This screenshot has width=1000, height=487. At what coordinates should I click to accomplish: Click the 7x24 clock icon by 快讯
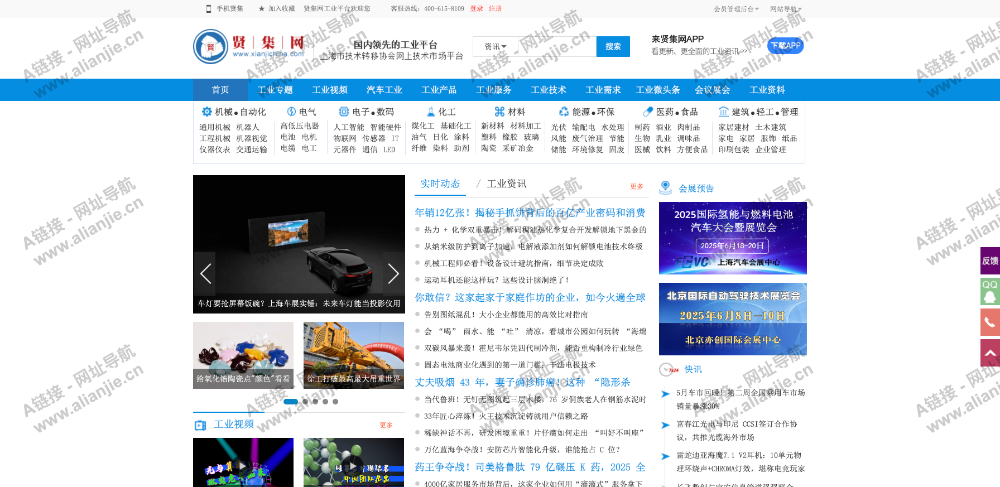[x=668, y=369]
